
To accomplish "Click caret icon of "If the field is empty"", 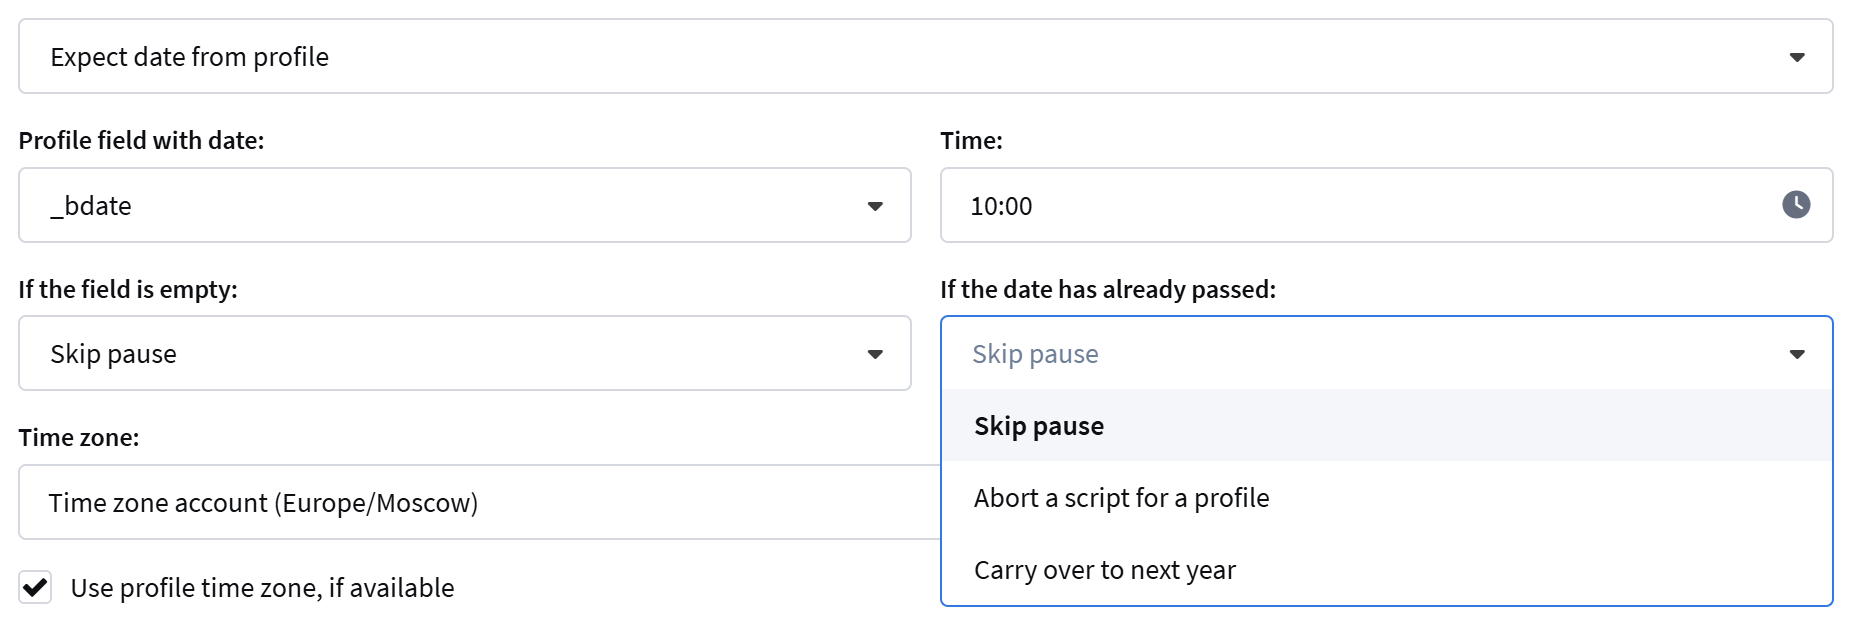I will point(875,354).
